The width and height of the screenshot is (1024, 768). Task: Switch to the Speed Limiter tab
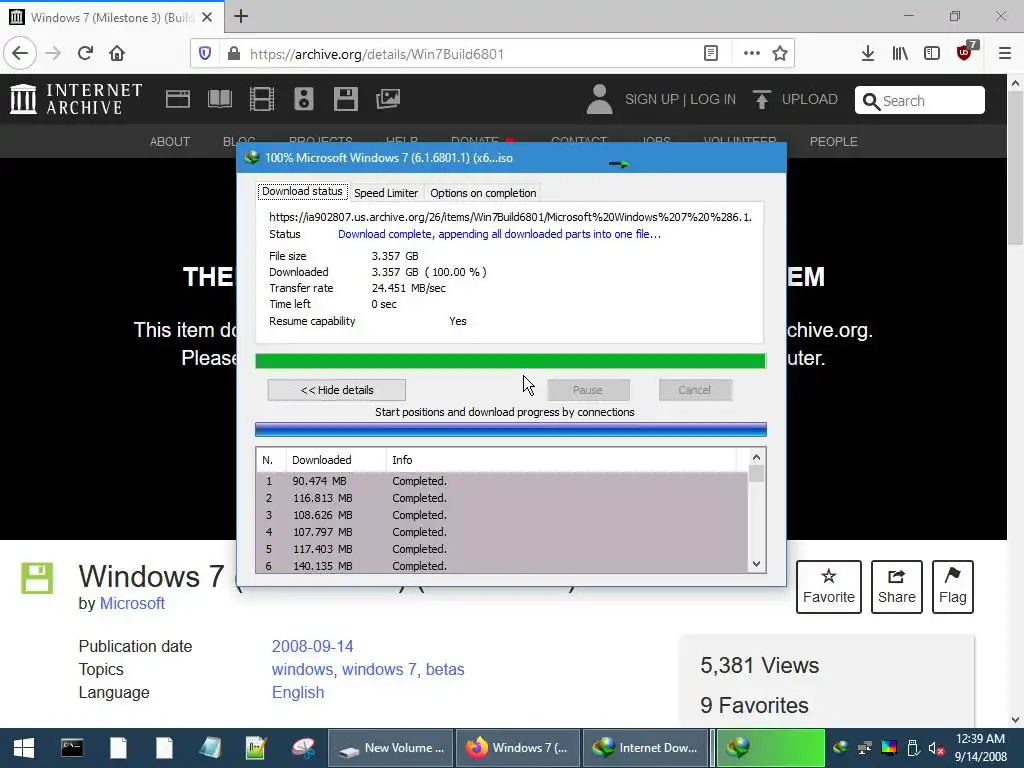point(386,193)
